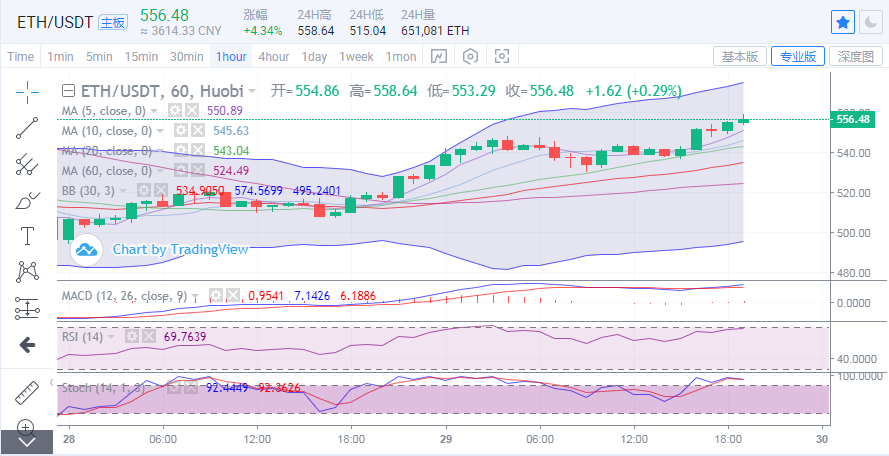Switch to Time chart view
Viewport: 889px width, 456px height.
[x=20, y=57]
